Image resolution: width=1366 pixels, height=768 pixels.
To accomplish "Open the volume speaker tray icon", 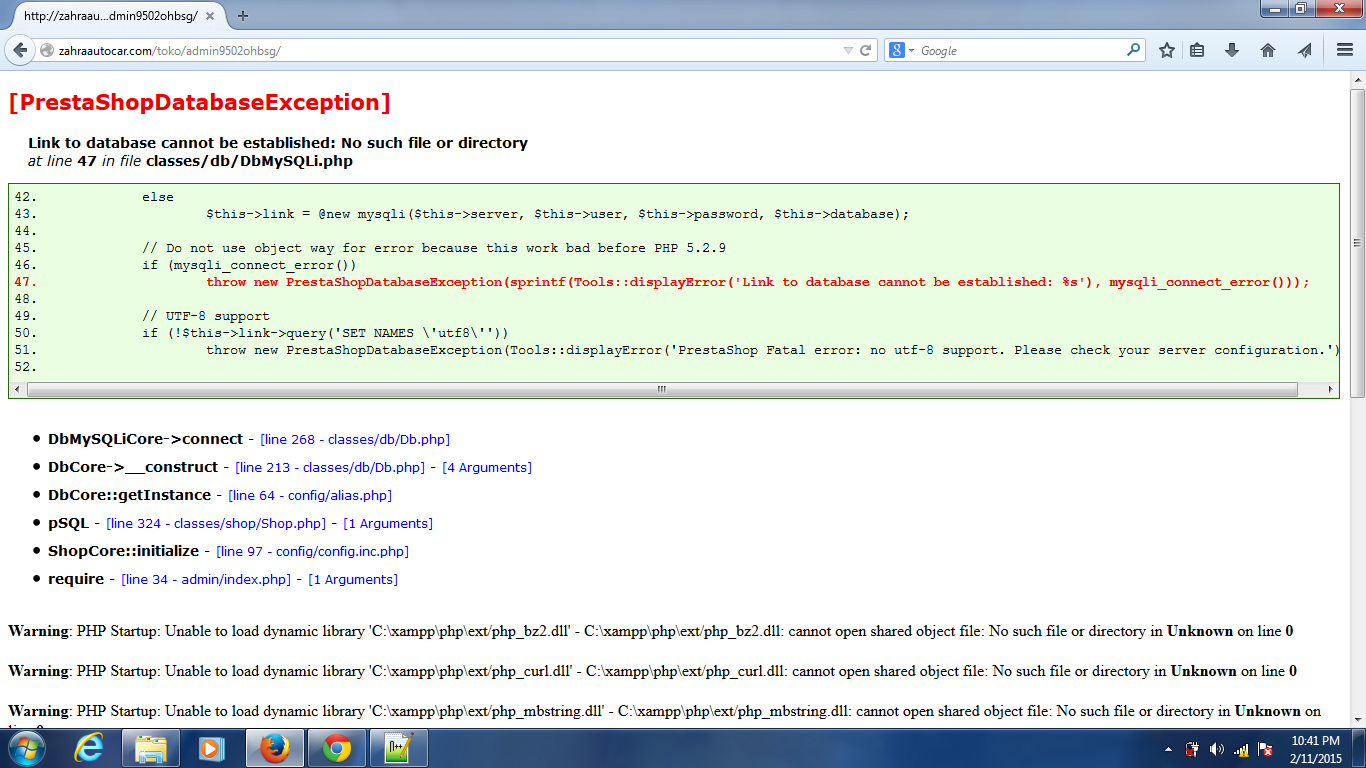I will (x=1216, y=749).
